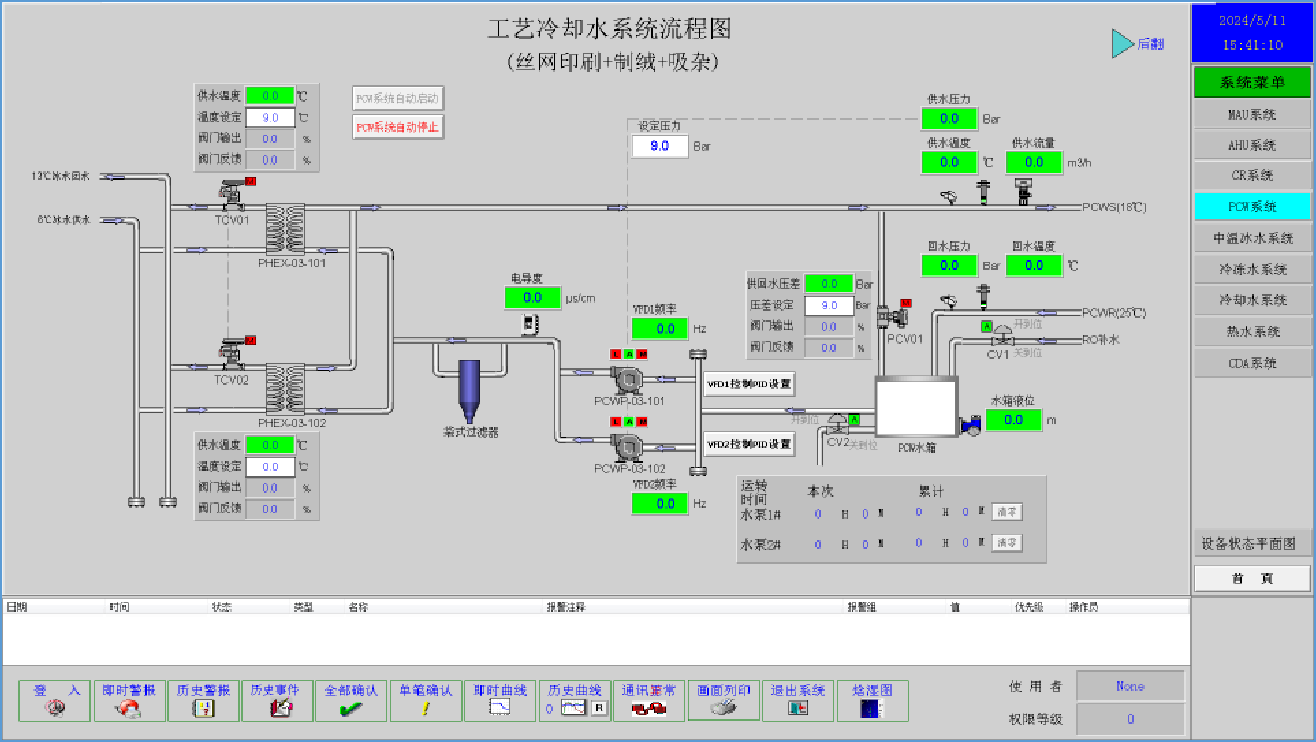1316x742 pixels.
Task: Toggle the red M indicator on TCV01
Action: click(251, 181)
